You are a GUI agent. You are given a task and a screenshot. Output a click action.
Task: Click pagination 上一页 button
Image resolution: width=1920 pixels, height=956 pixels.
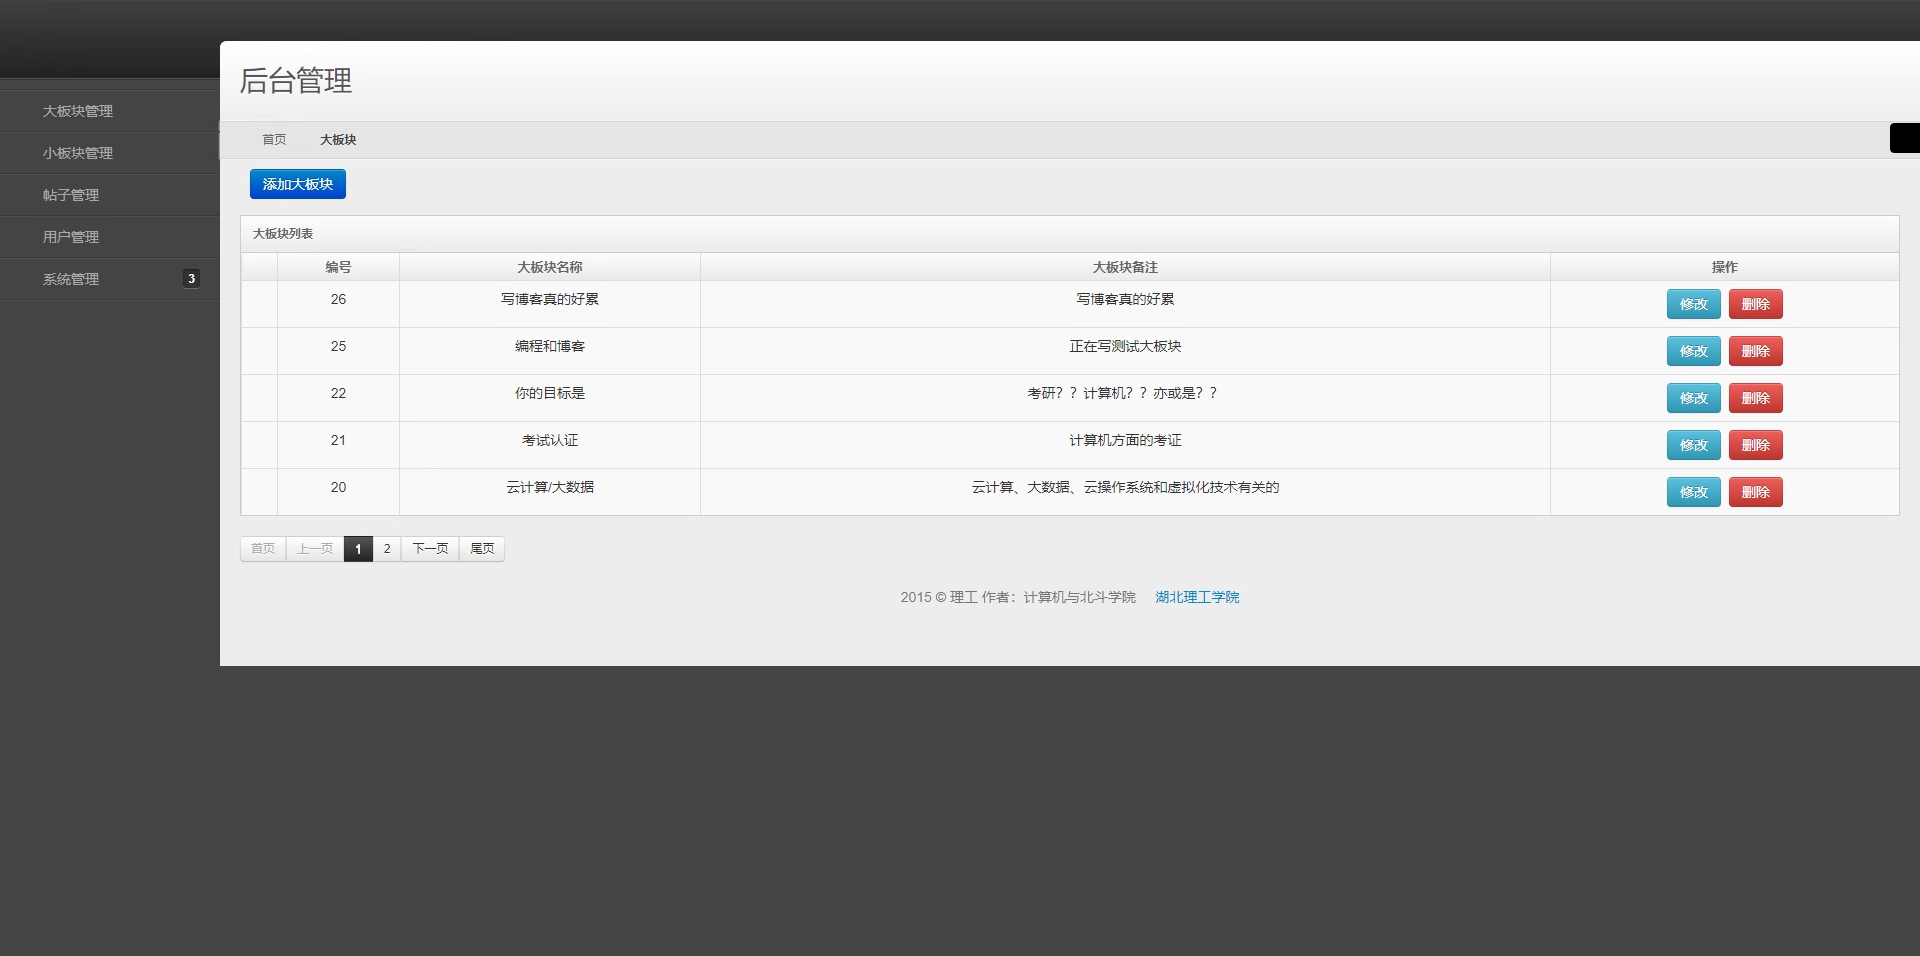[315, 549]
